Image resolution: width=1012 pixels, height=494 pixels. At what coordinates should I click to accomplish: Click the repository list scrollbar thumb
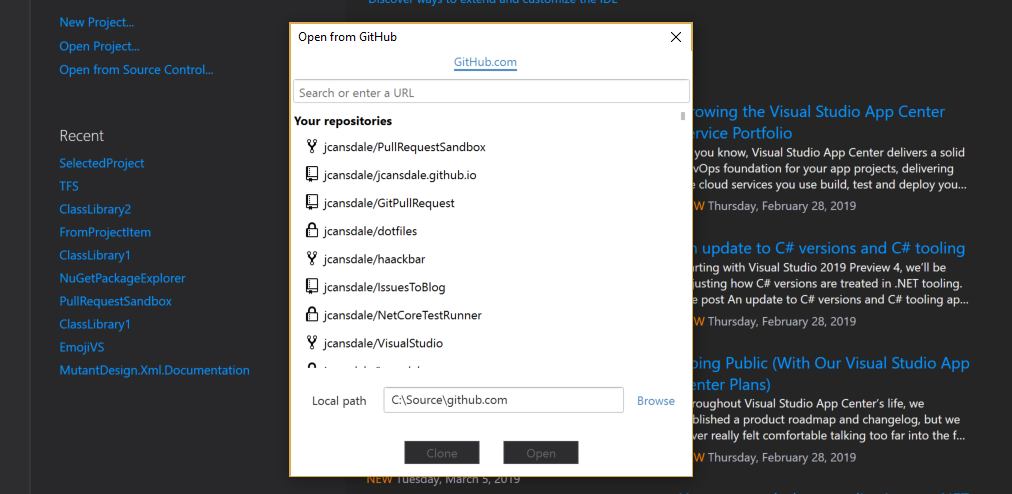point(683,116)
